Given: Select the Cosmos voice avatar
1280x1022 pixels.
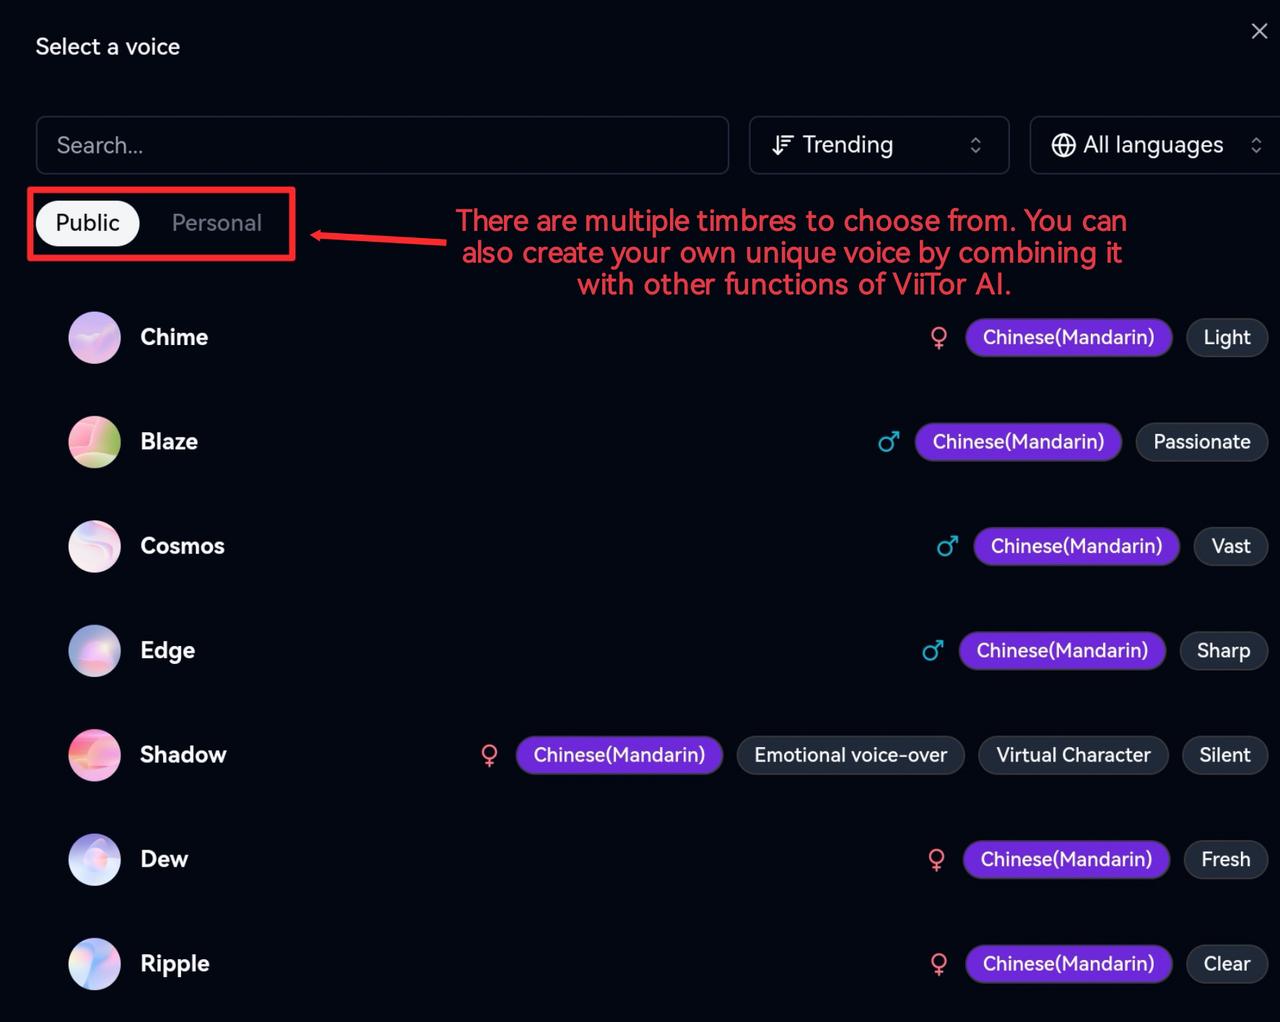Looking at the screenshot, I should click(x=94, y=546).
